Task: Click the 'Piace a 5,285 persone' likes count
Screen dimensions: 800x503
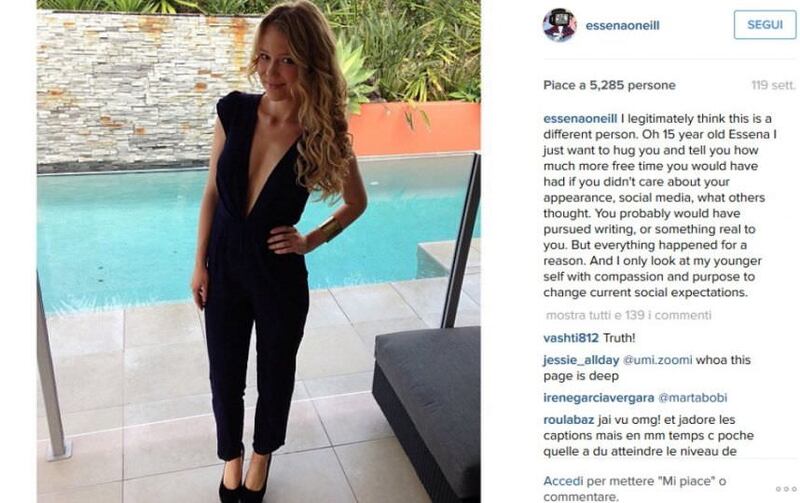Action: tap(610, 85)
